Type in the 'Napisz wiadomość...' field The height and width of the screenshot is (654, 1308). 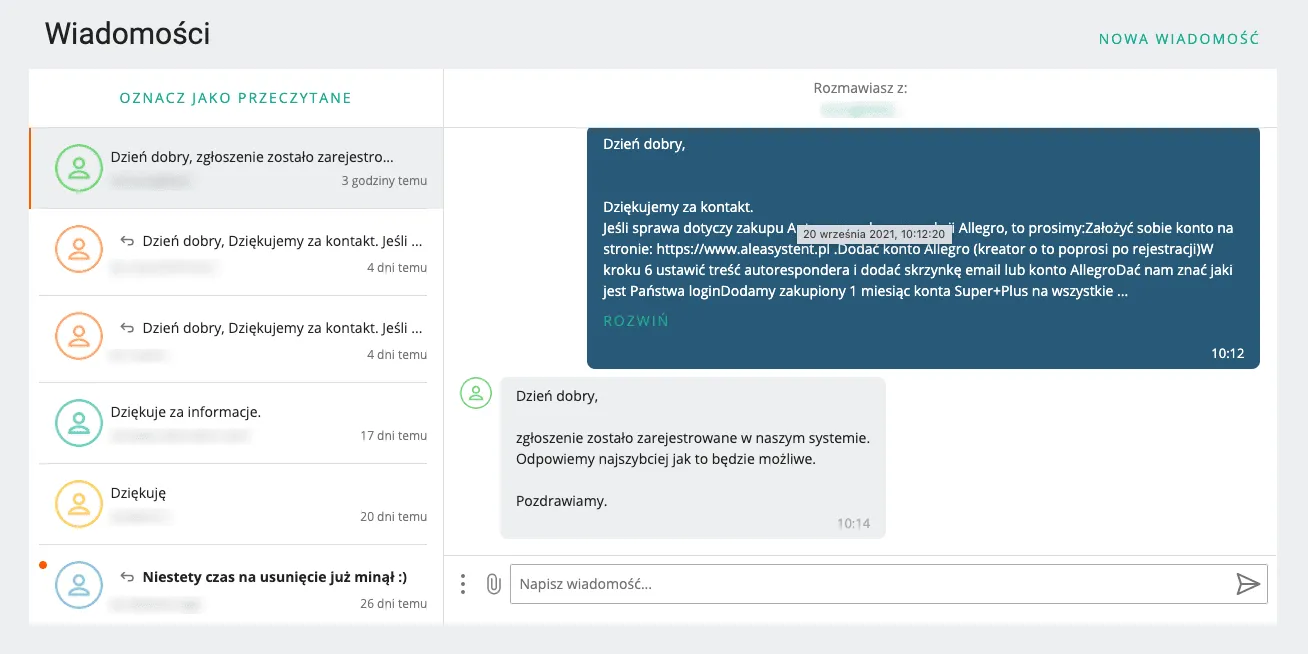tap(870, 584)
